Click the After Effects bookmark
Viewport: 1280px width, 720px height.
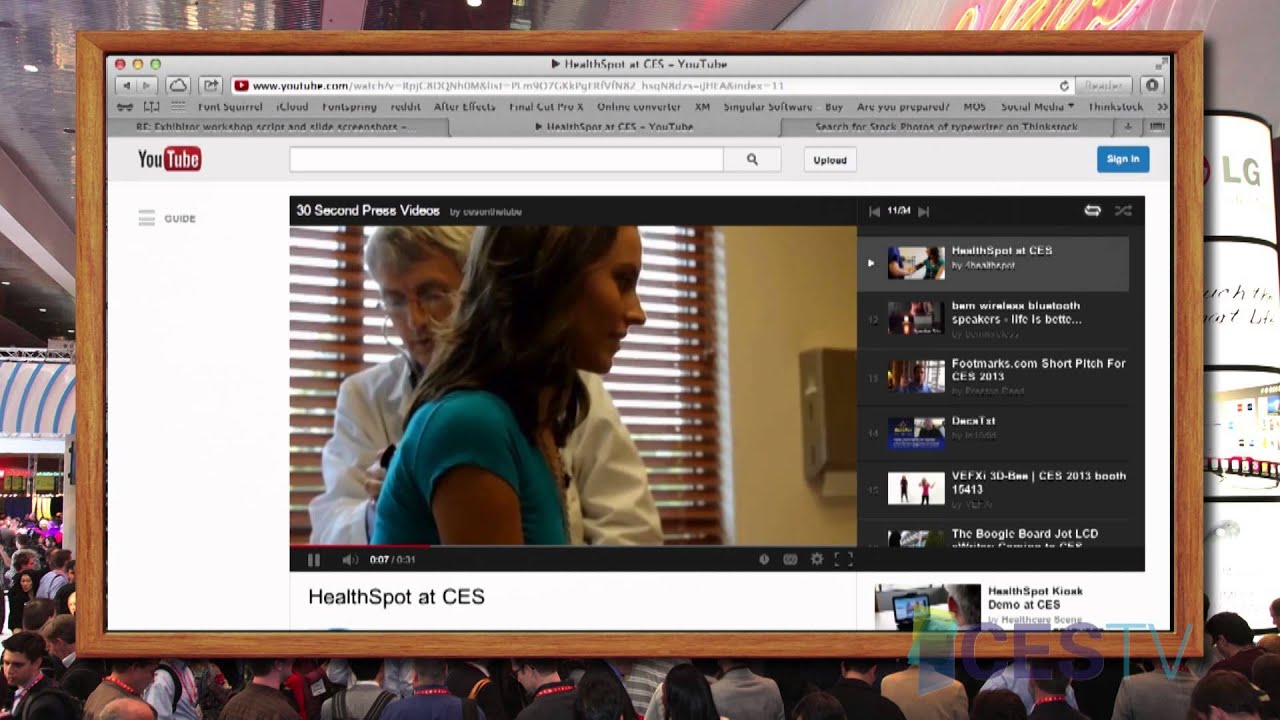tap(464, 107)
